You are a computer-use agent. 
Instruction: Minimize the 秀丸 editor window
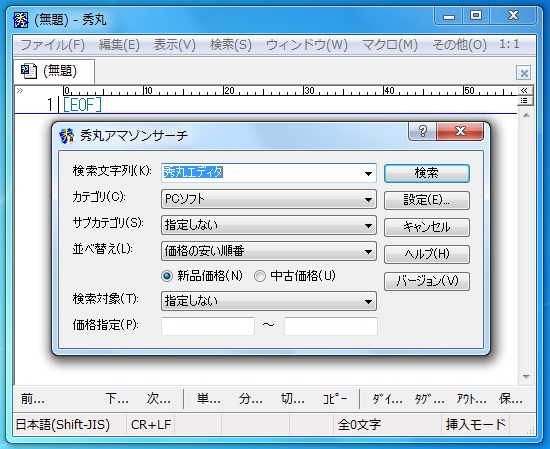pos(449,16)
